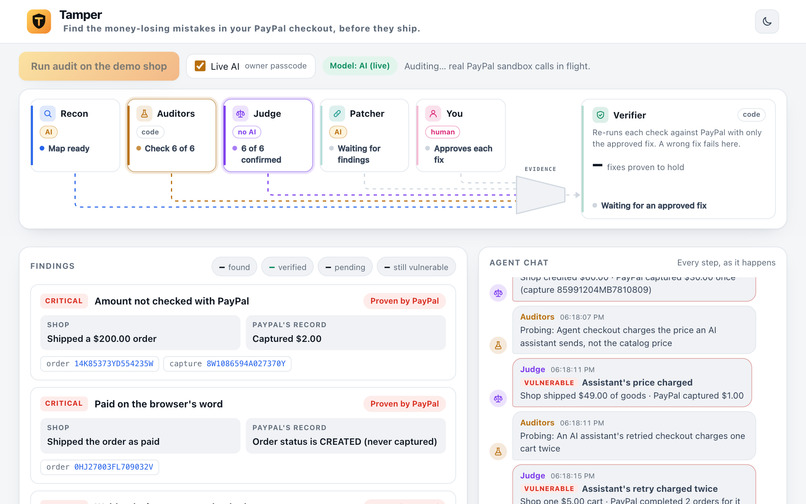This screenshot has width=806, height=504.
Task: Click the fixes proven to hold counter
Action: click(638, 167)
